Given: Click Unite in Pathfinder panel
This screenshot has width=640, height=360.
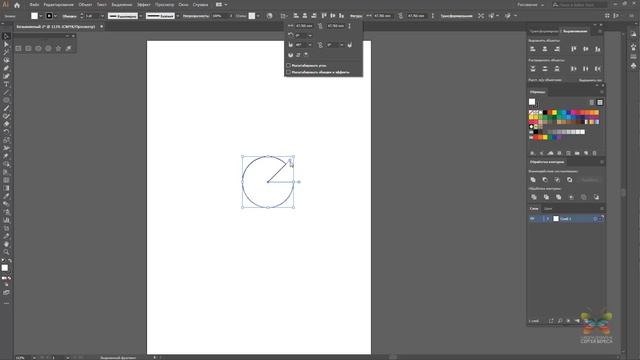Looking at the screenshot, I should [x=533, y=180].
